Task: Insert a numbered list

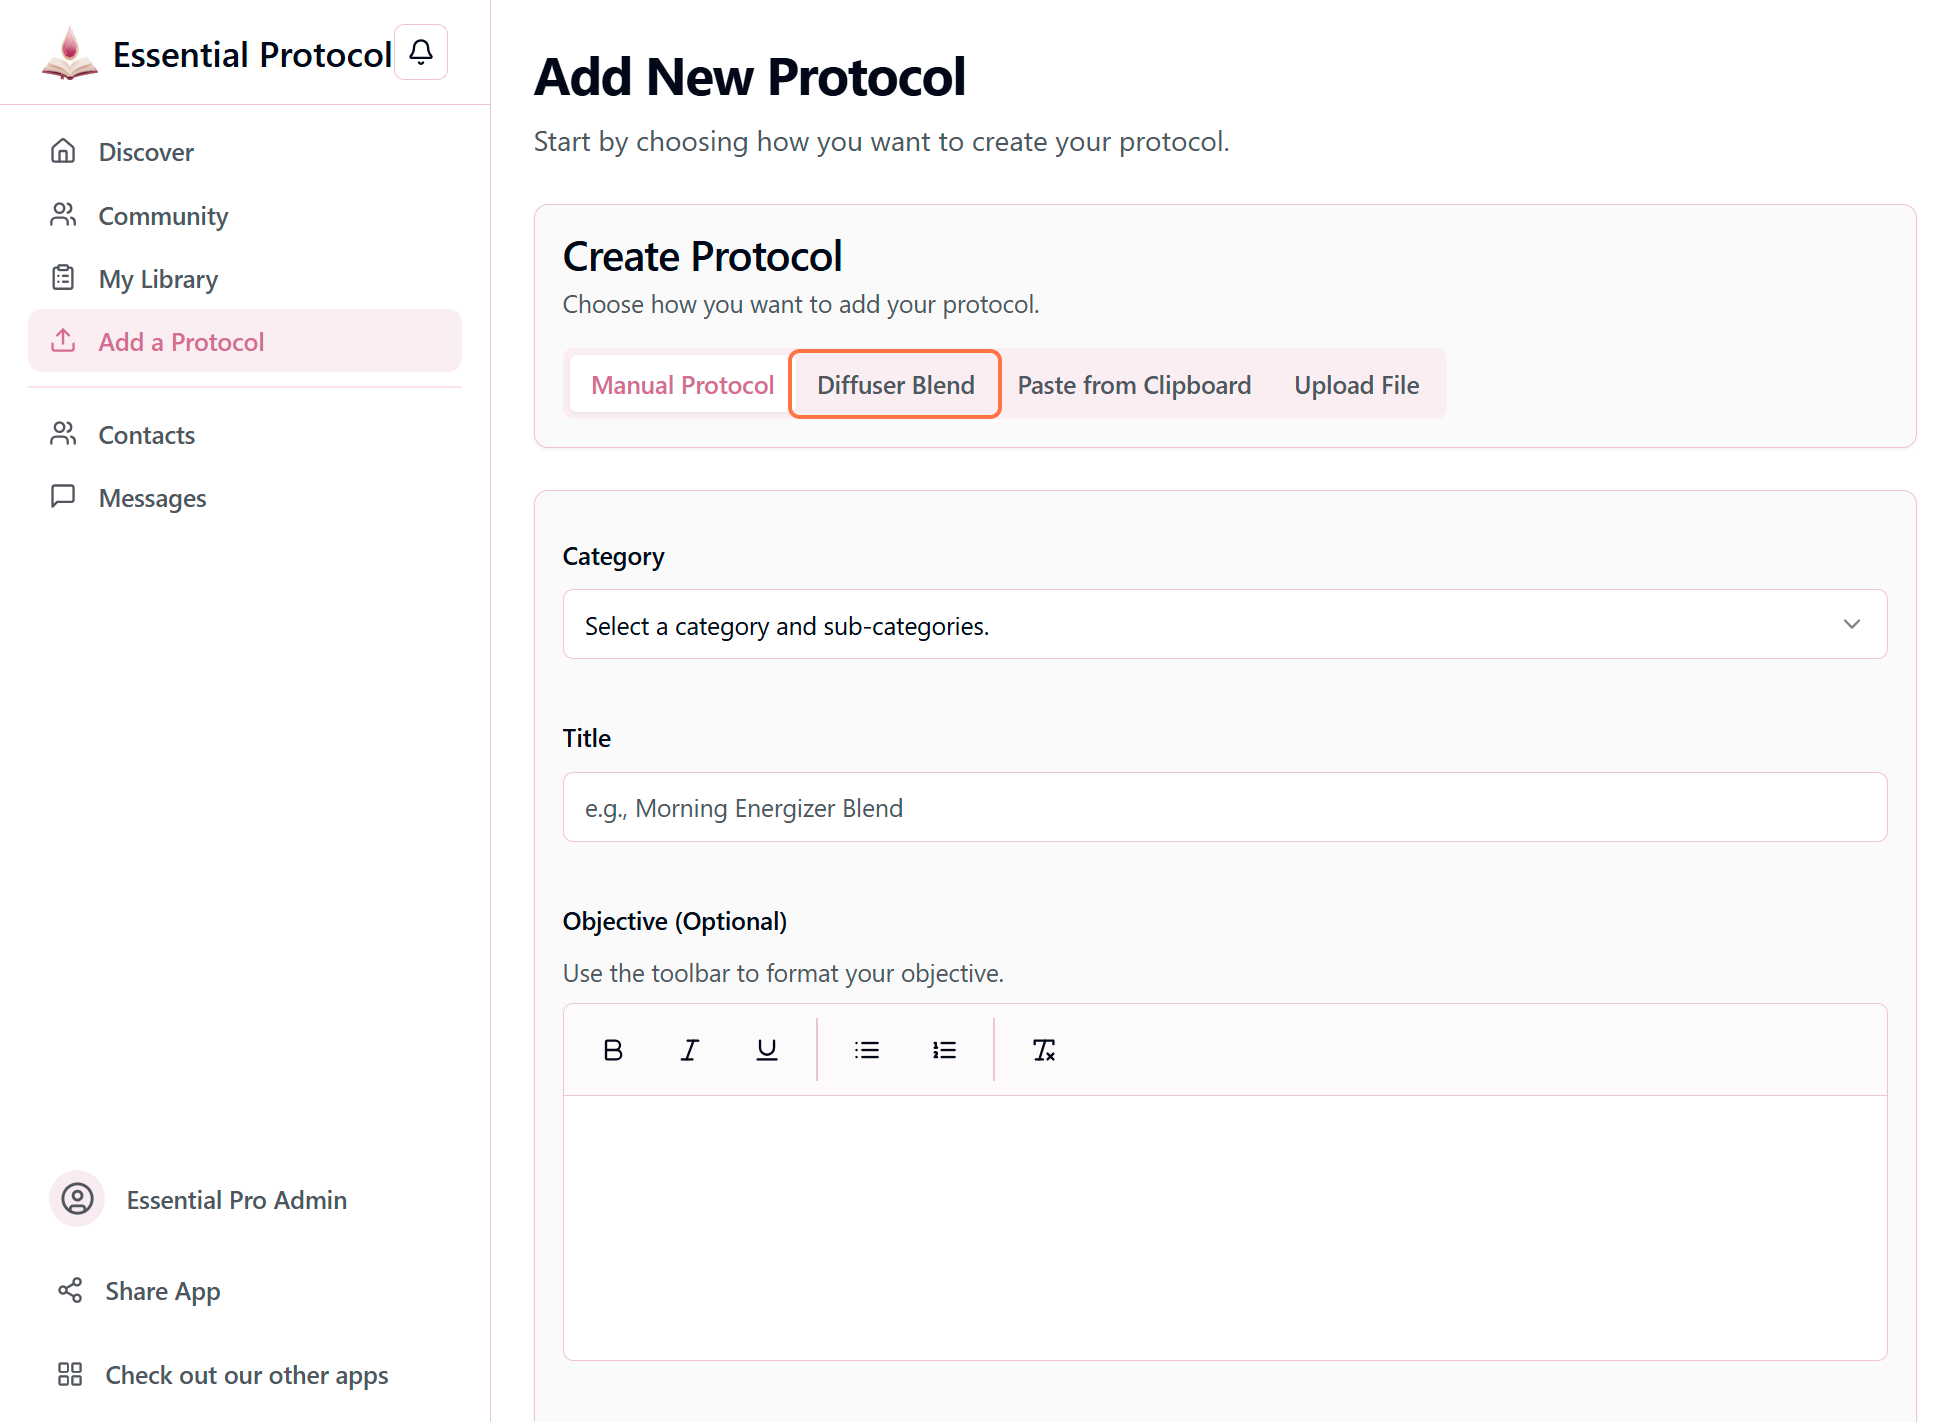Action: [944, 1050]
